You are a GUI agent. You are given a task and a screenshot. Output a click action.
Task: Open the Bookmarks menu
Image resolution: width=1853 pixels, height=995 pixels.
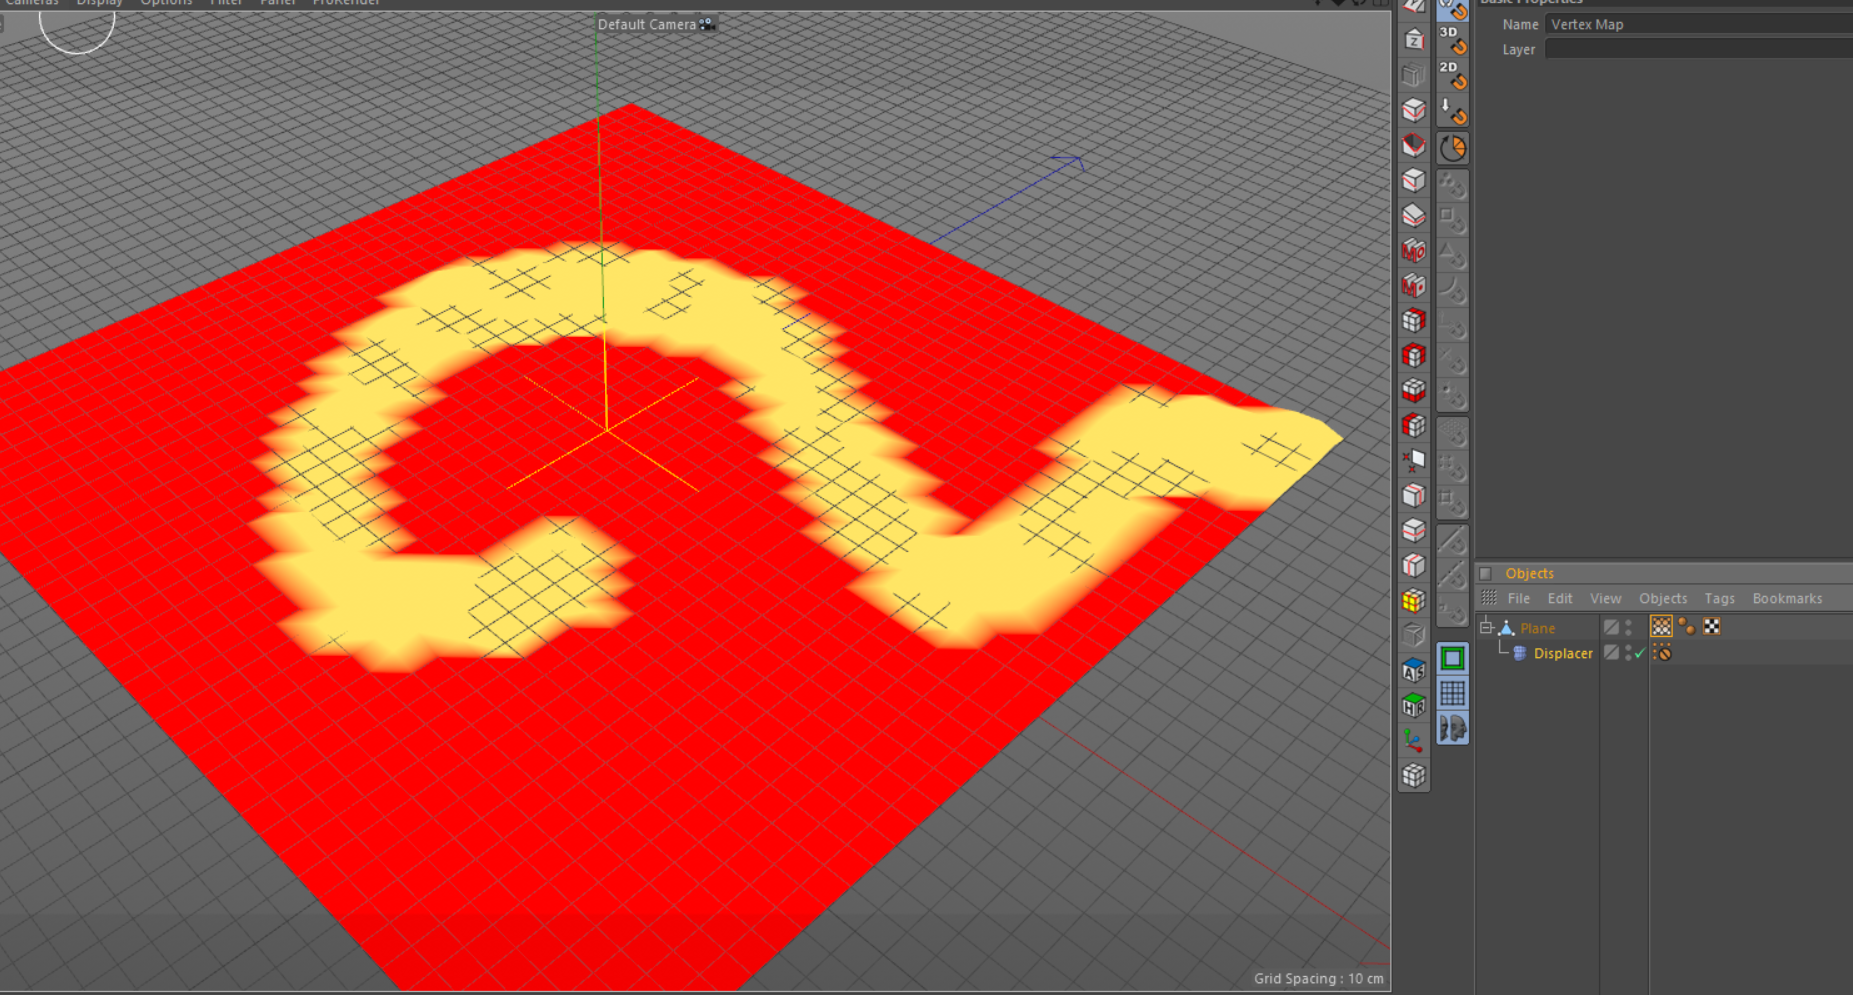click(1787, 598)
